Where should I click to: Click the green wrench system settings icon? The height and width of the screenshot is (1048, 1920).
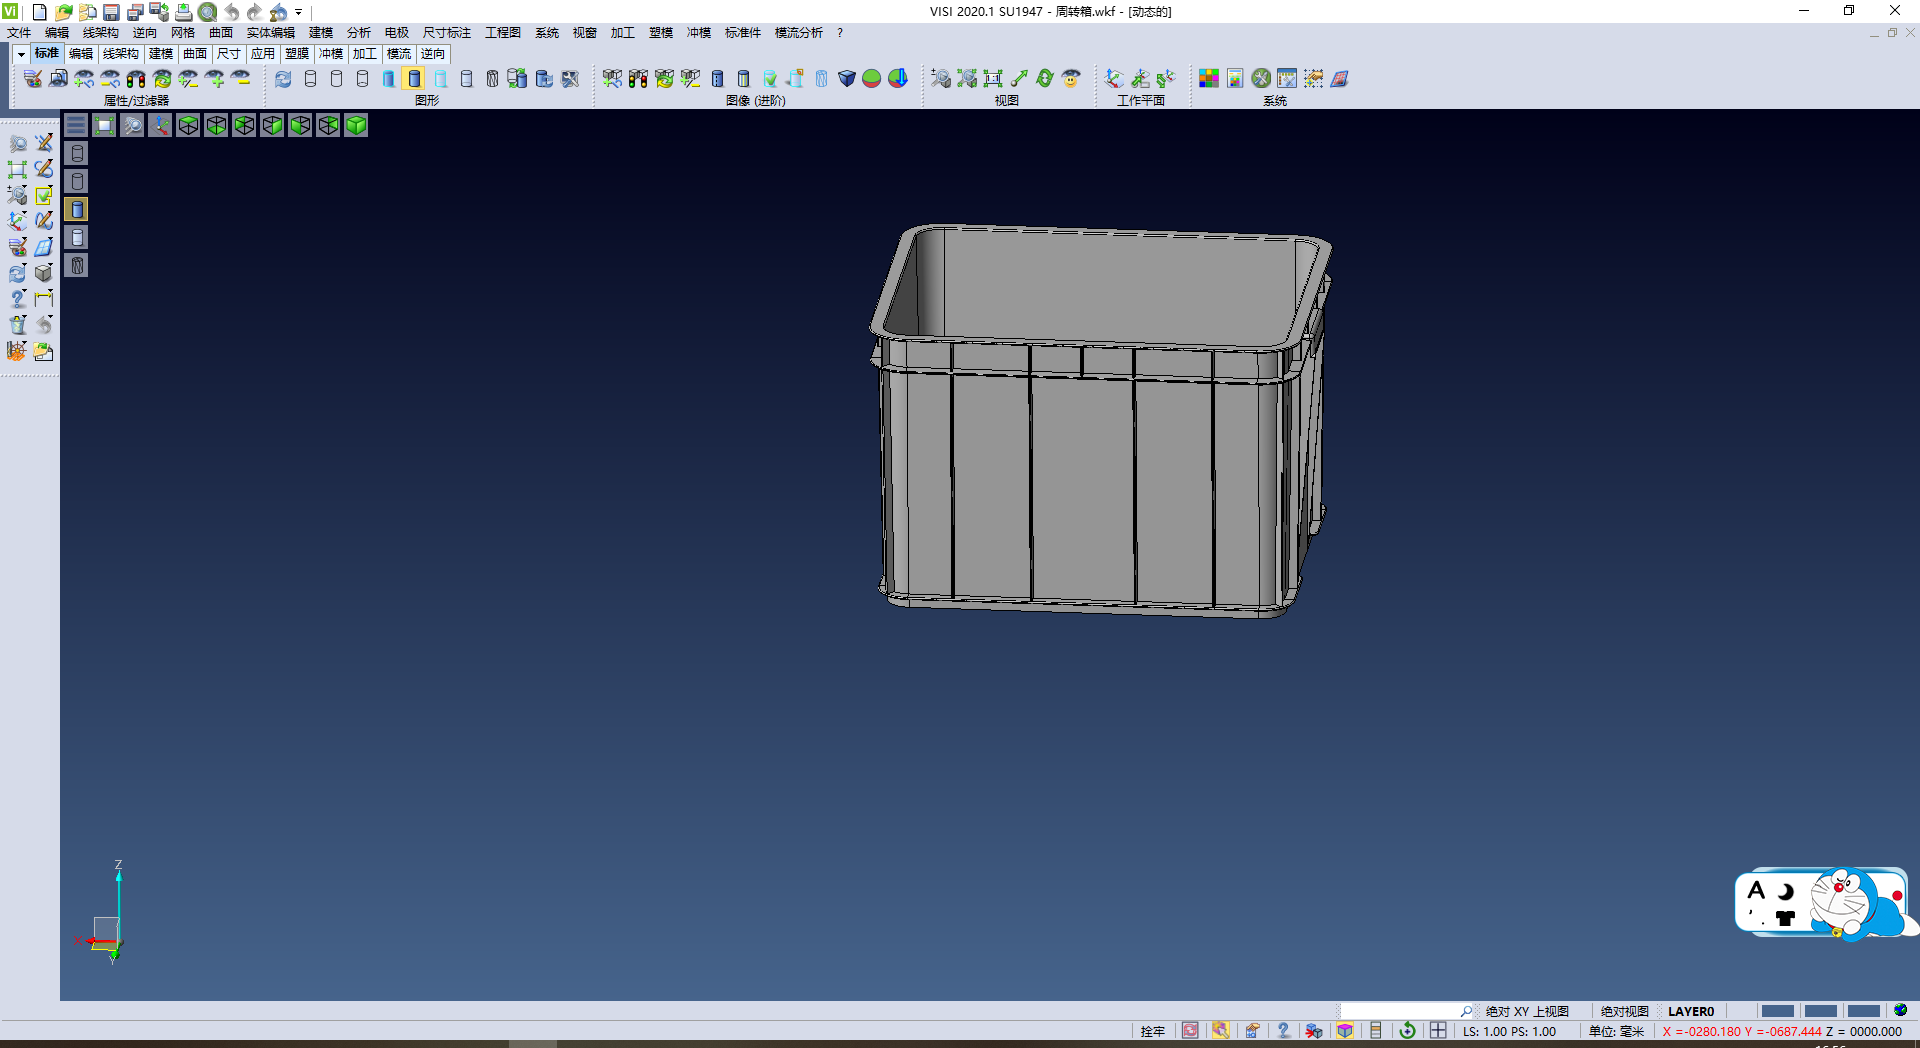pyautogui.click(x=1261, y=79)
